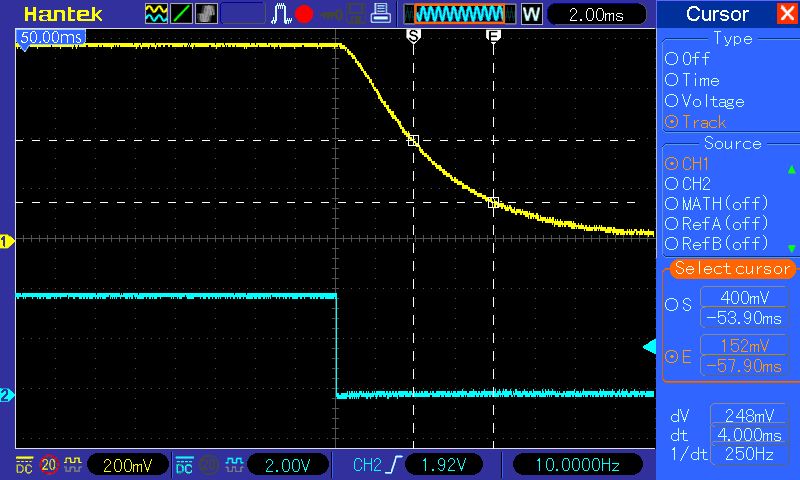This screenshot has height=480, width=800.
Task: Click S cursor -53.90ms time value
Action: [744, 318]
